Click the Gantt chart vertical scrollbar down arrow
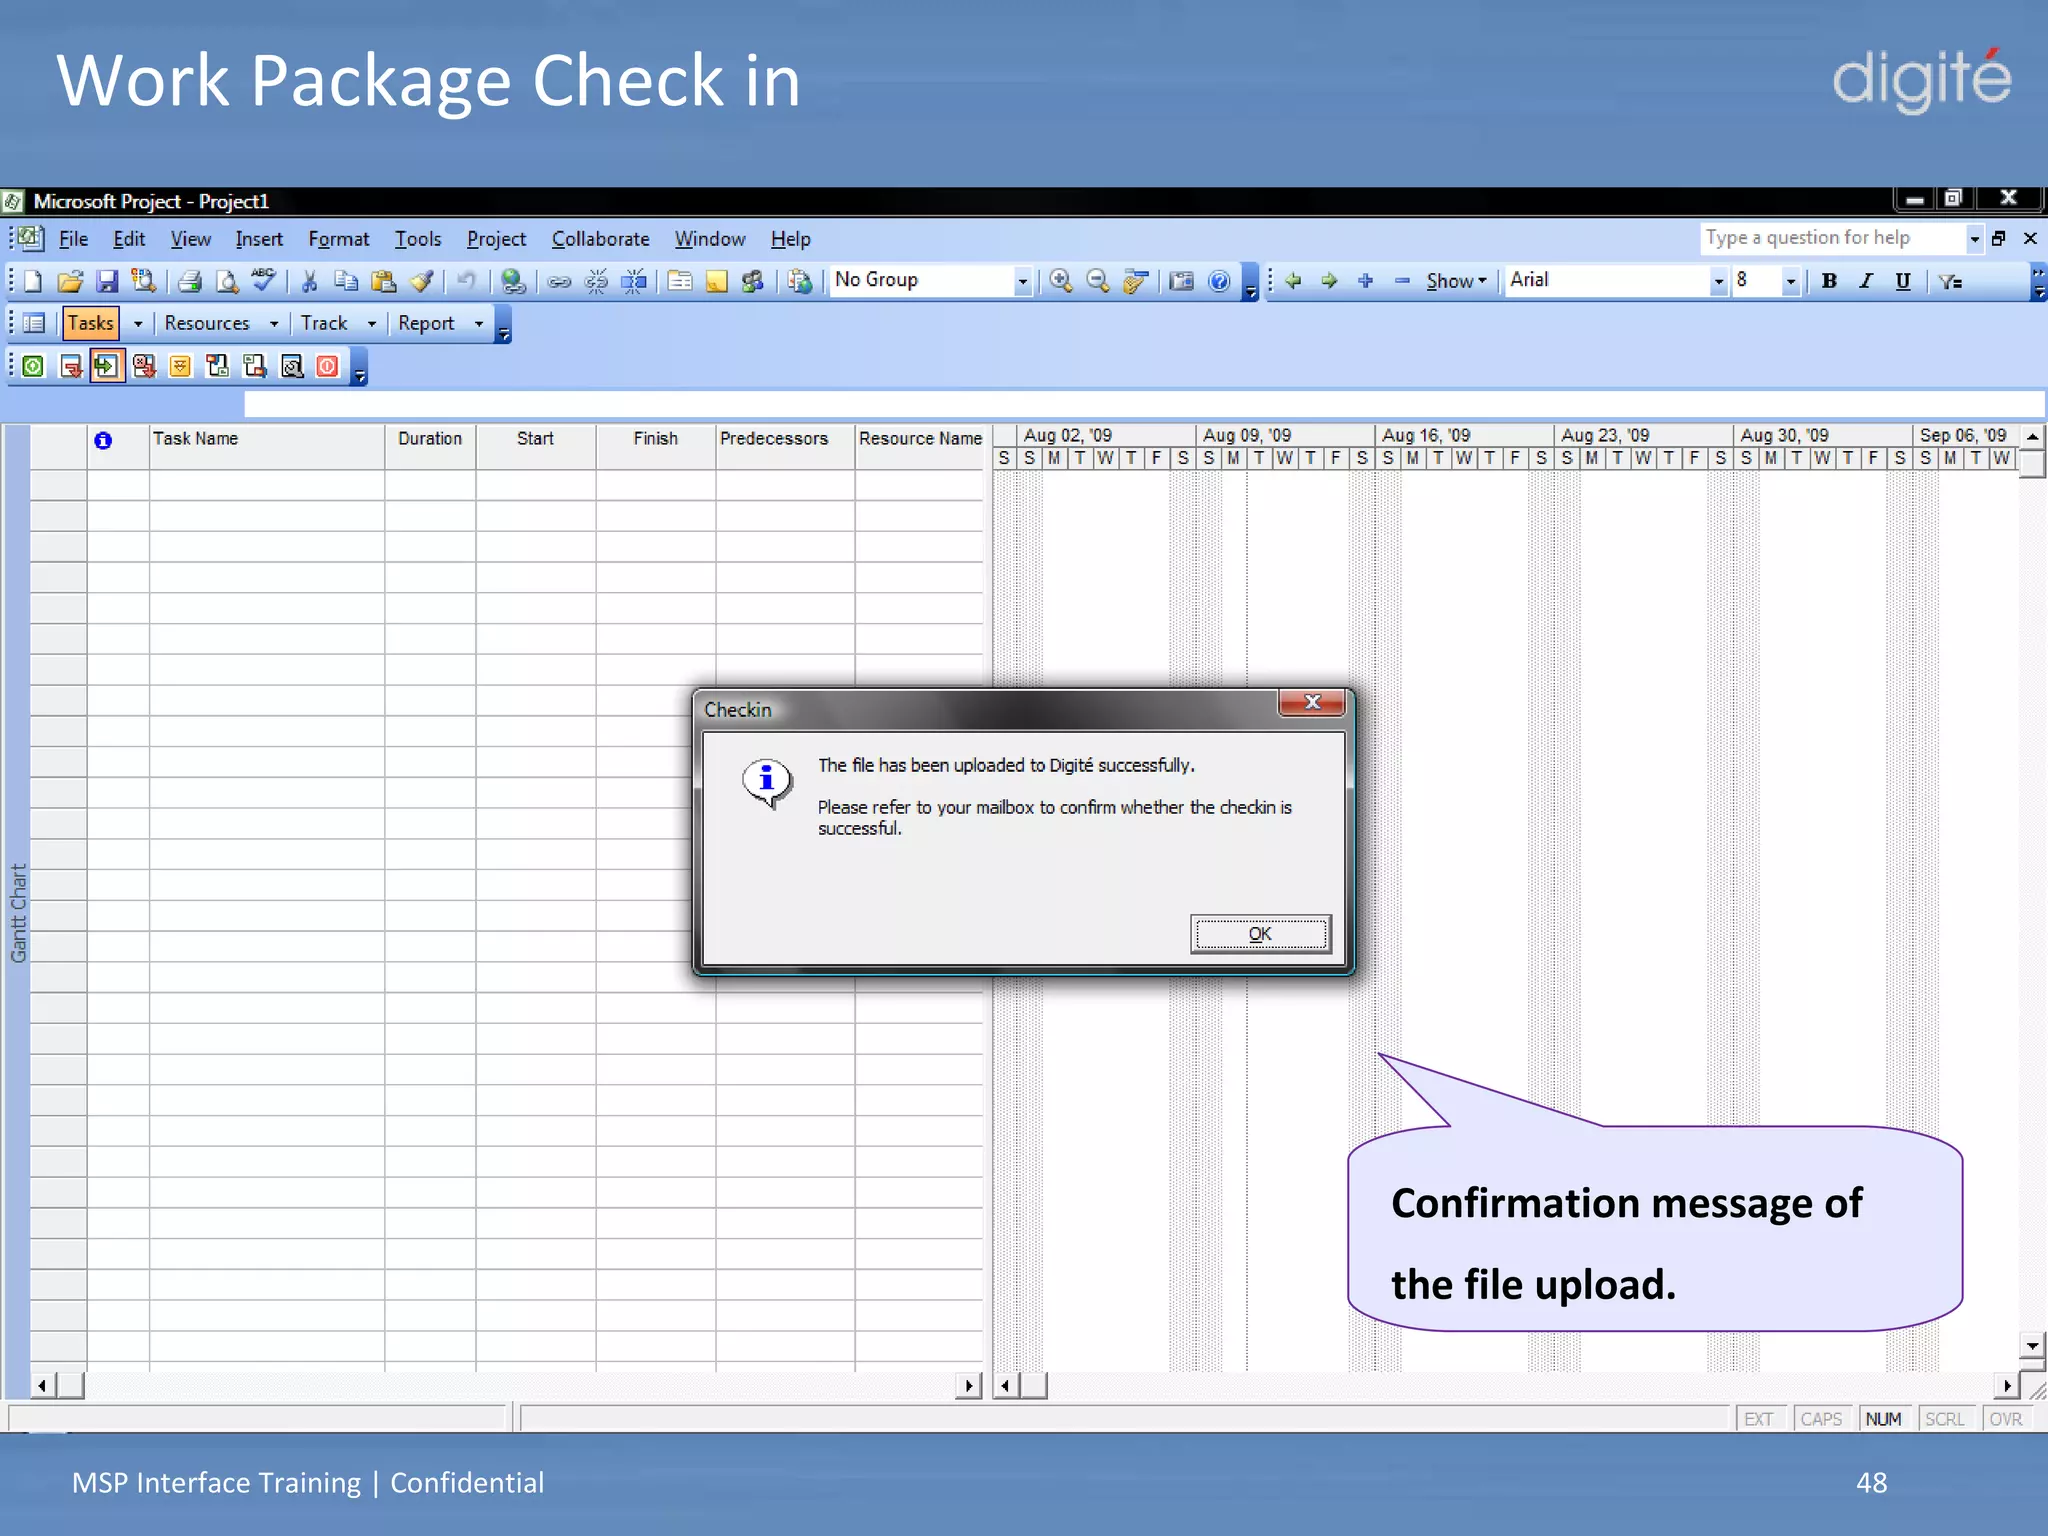Viewport: 2048px width, 1536px height. pyautogui.click(x=2031, y=1346)
